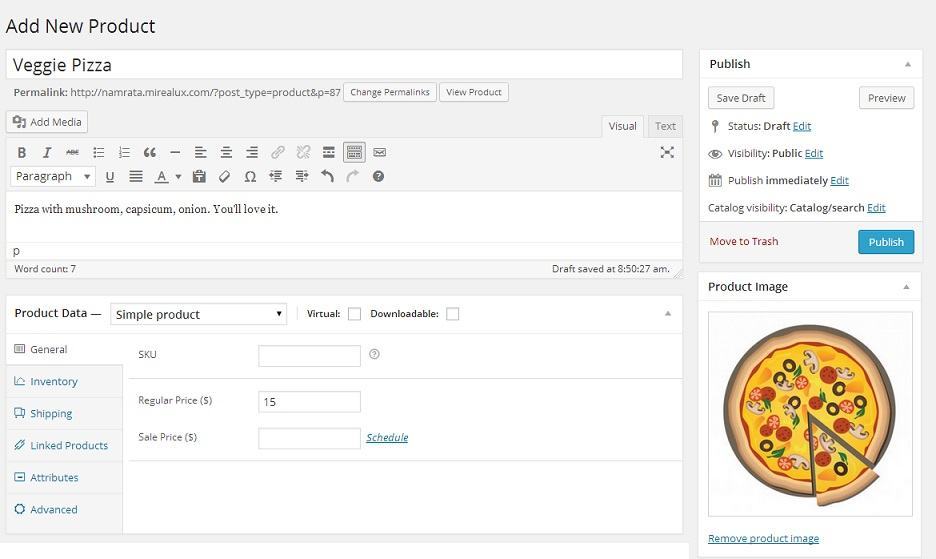The width and height of the screenshot is (936, 559).
Task: Click the insert link icon
Action: pos(278,153)
